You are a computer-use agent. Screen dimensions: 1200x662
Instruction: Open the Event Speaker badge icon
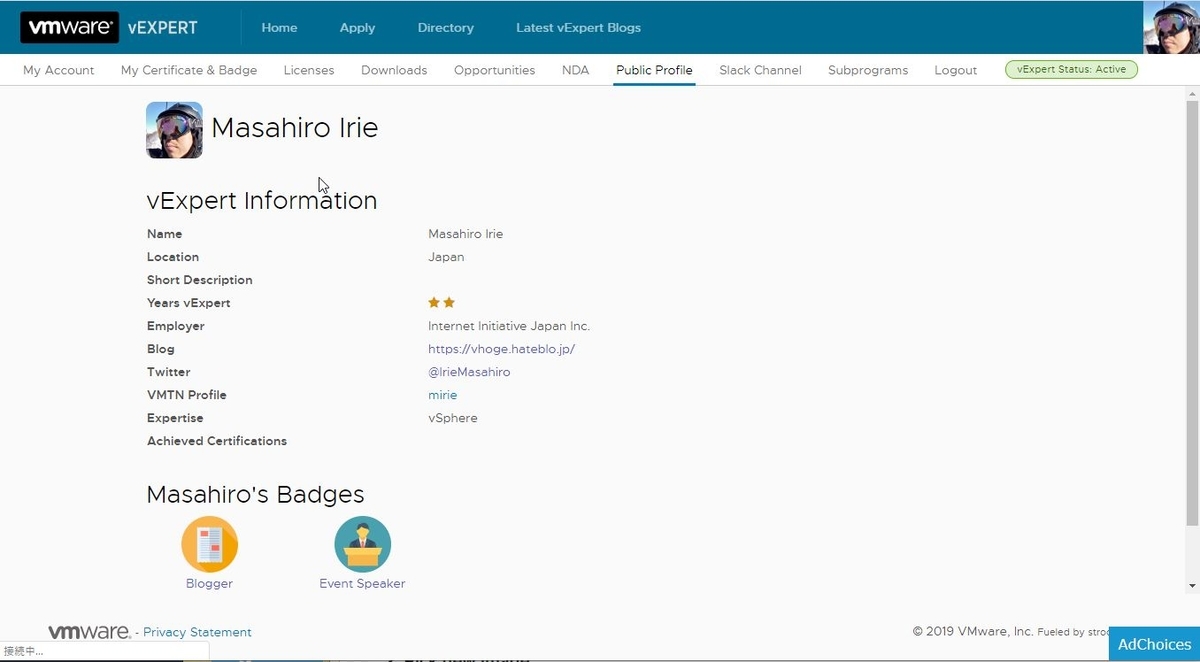362,544
